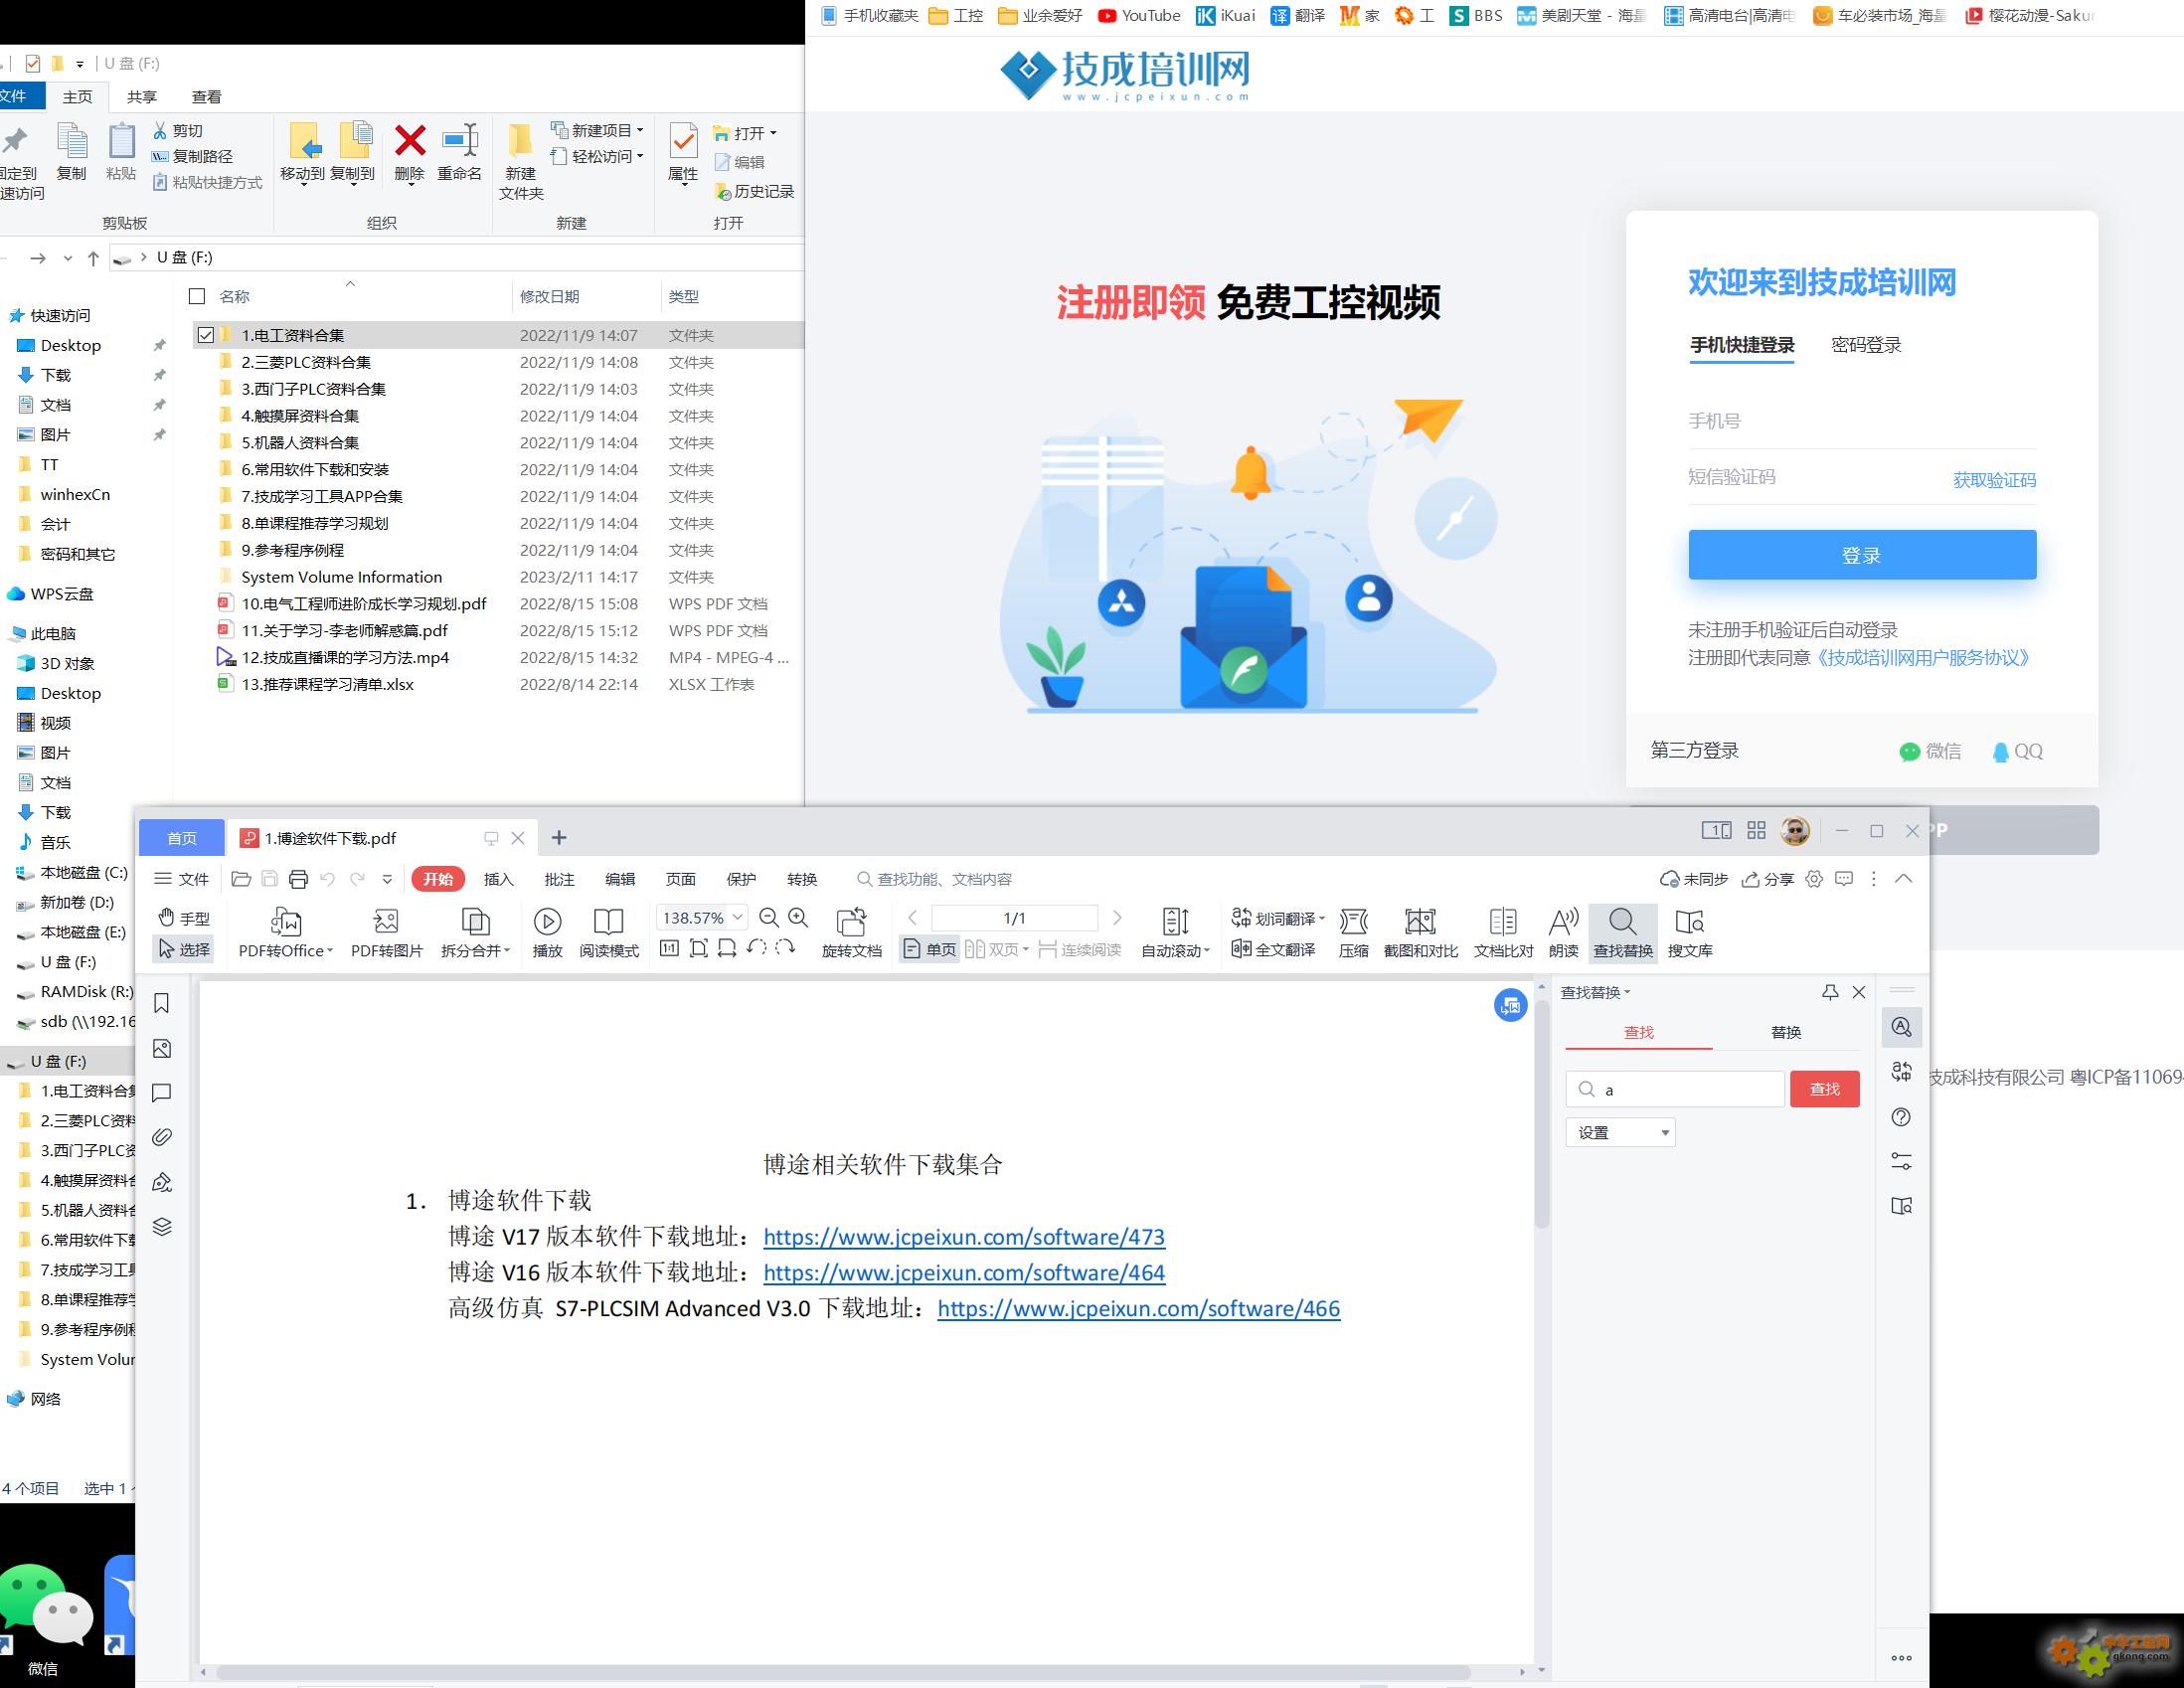Image resolution: width=2184 pixels, height=1688 pixels.
Task: Open 保护 tab in WPS PDF
Action: tap(741, 879)
